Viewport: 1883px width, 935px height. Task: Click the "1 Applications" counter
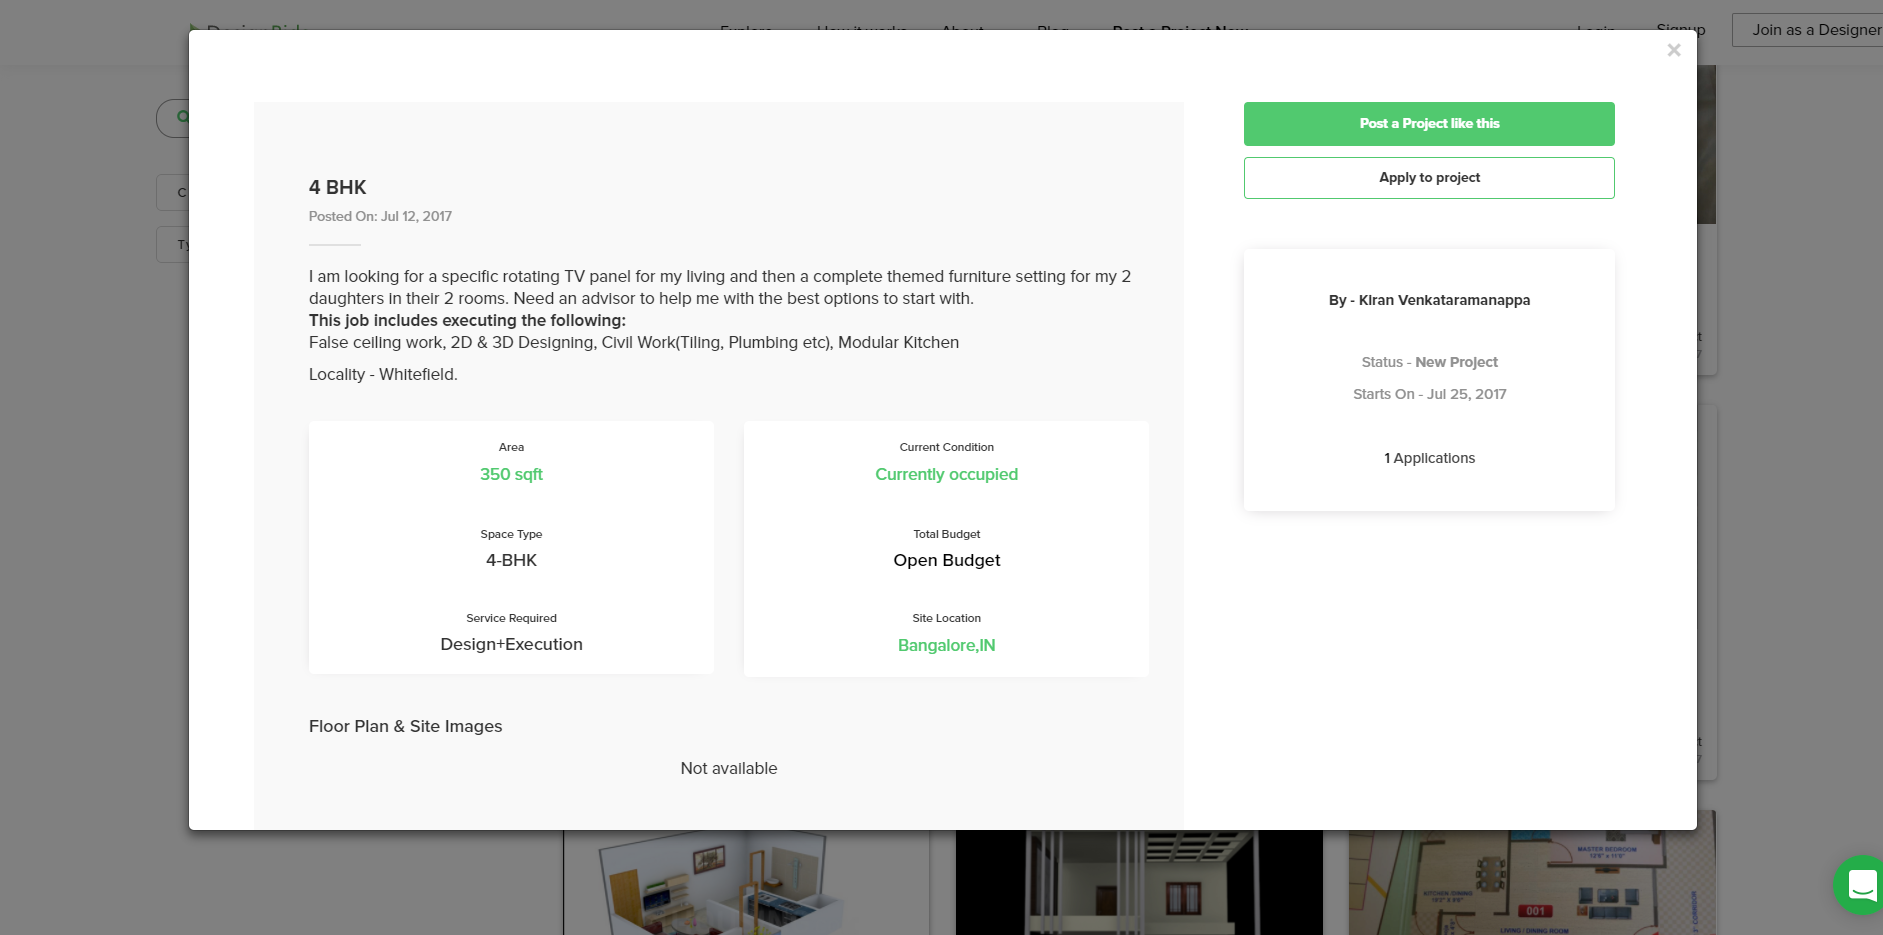1428,458
